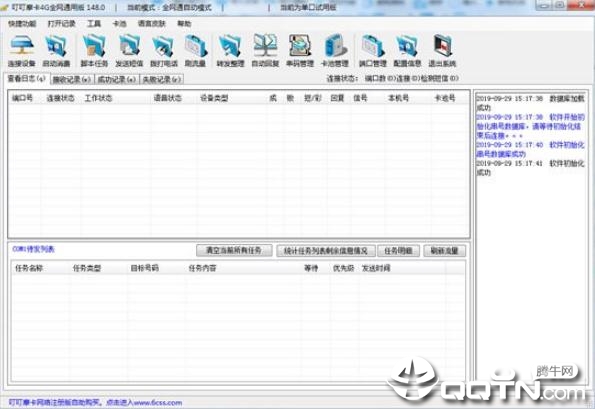Switch to the 接收记录 tab
The image size is (595, 409).
(x=72, y=79)
